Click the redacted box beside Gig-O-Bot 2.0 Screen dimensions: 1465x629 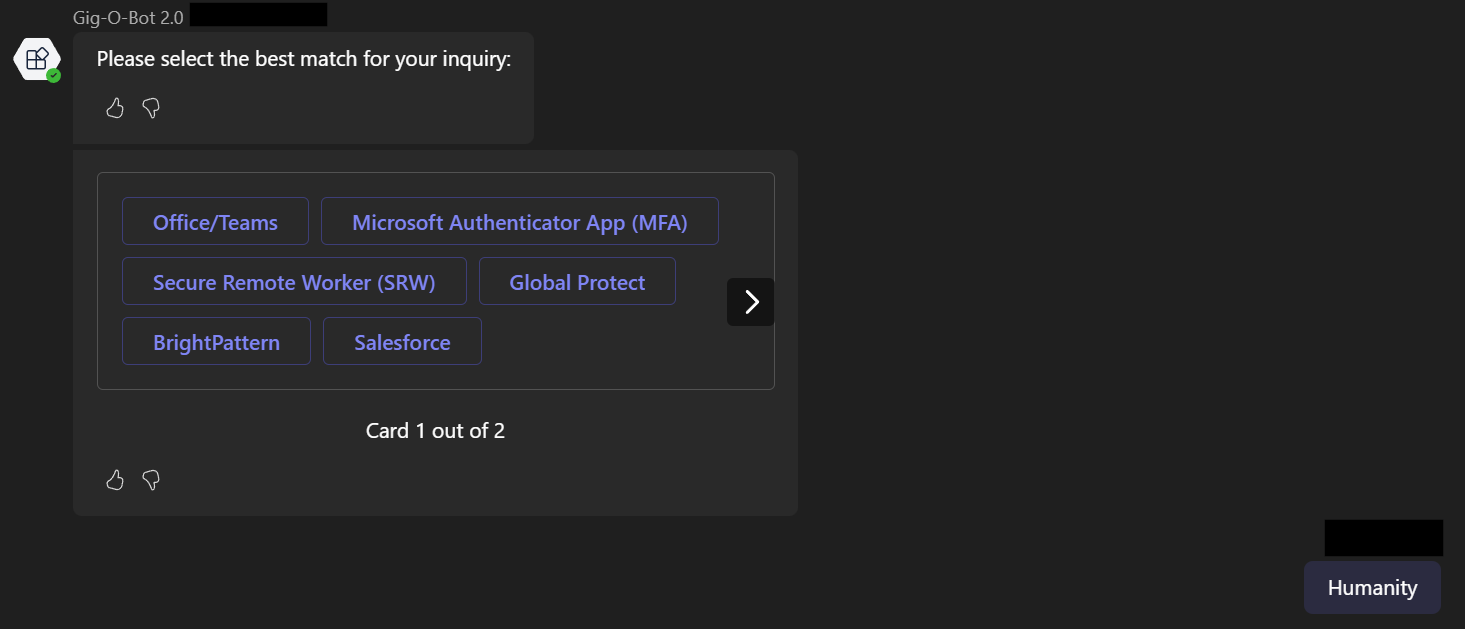[258, 15]
